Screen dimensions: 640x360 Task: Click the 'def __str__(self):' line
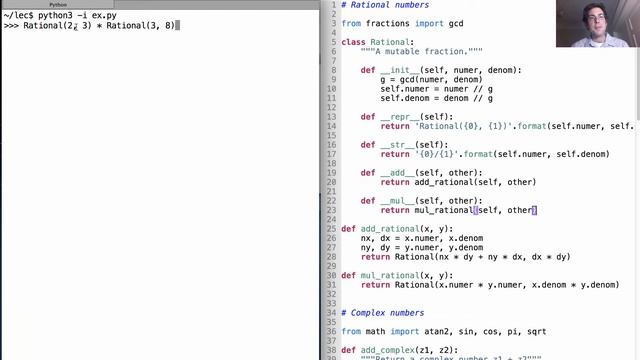tap(404, 145)
